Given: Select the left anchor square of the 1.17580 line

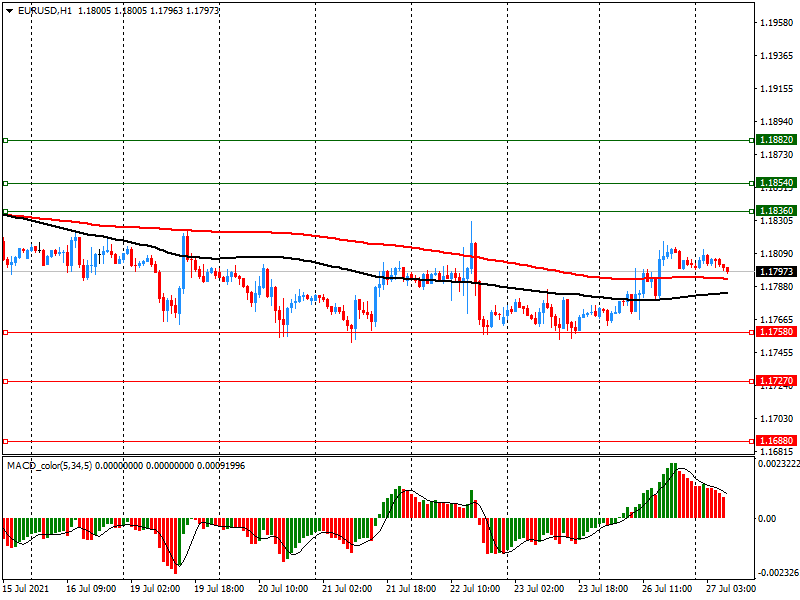Looking at the screenshot, I should coord(6,333).
